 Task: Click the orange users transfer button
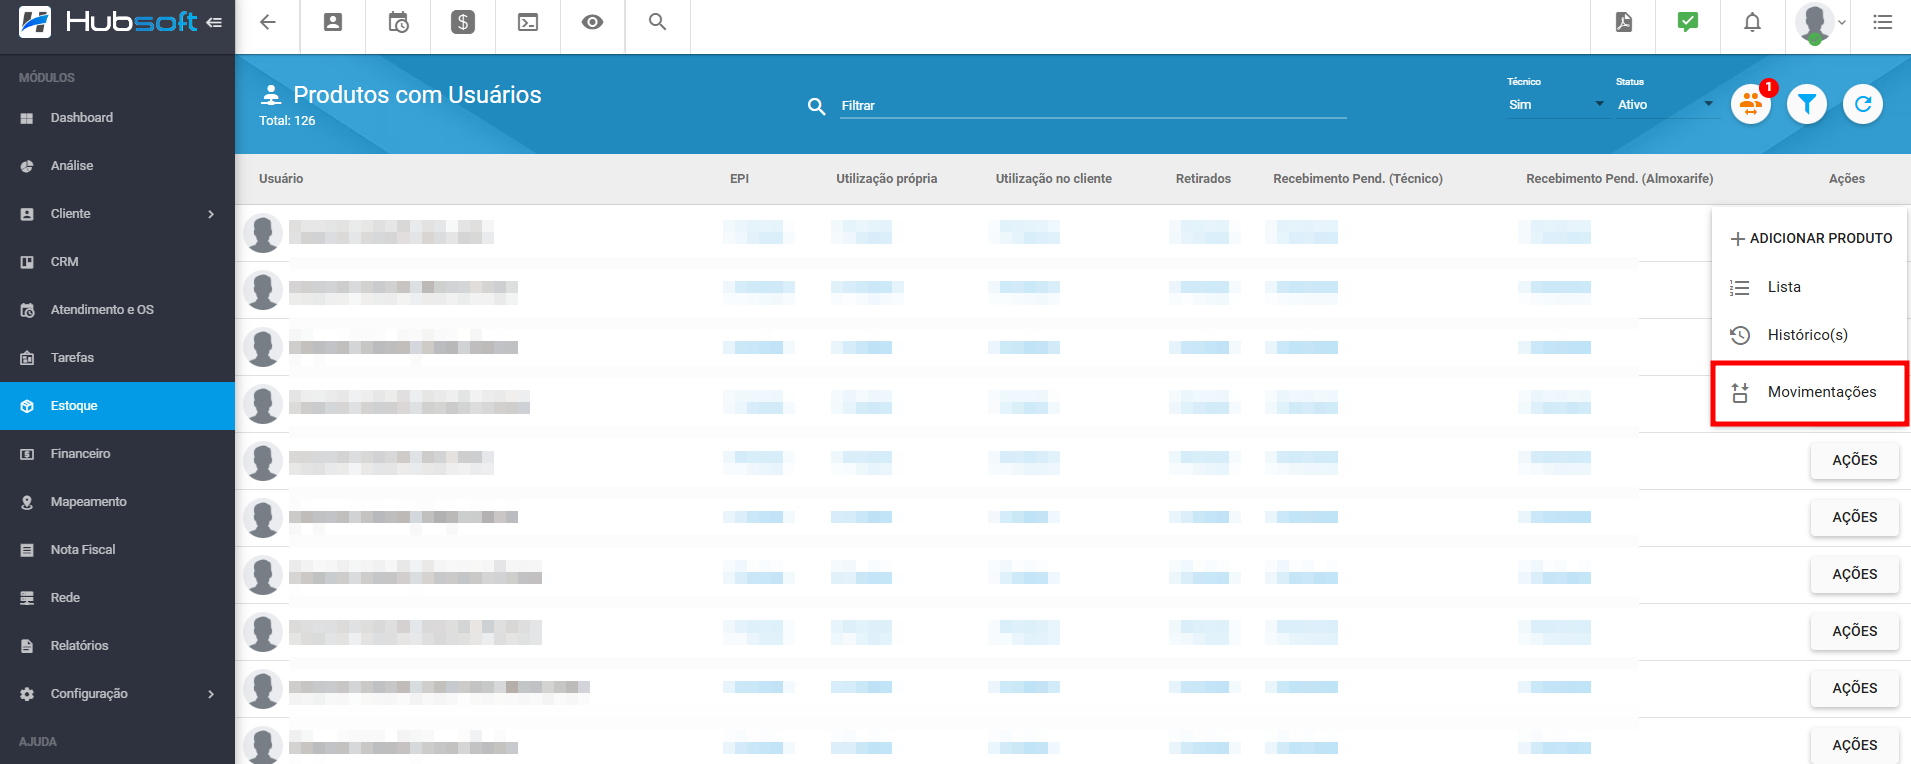[1751, 104]
